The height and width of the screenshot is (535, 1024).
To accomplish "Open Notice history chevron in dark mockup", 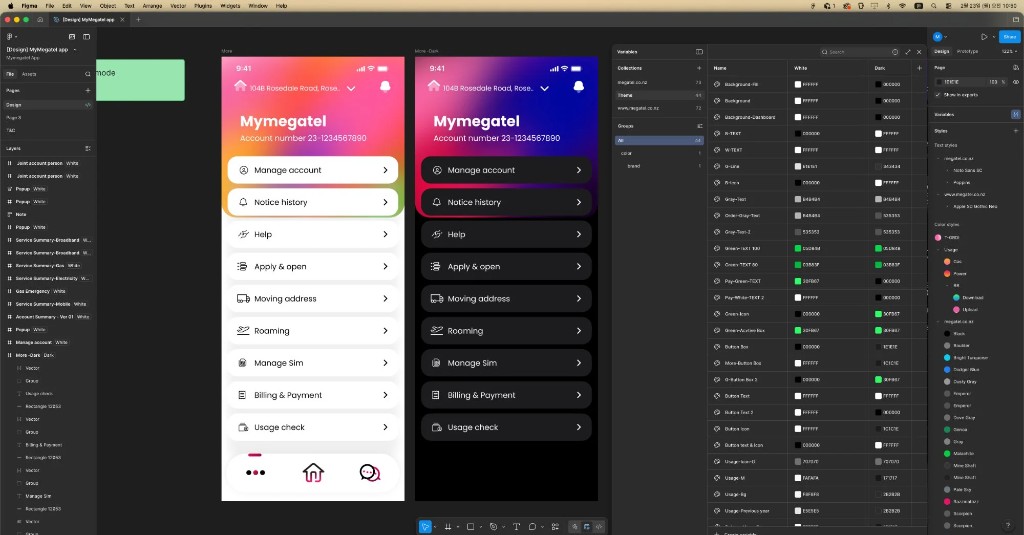I will click(579, 202).
